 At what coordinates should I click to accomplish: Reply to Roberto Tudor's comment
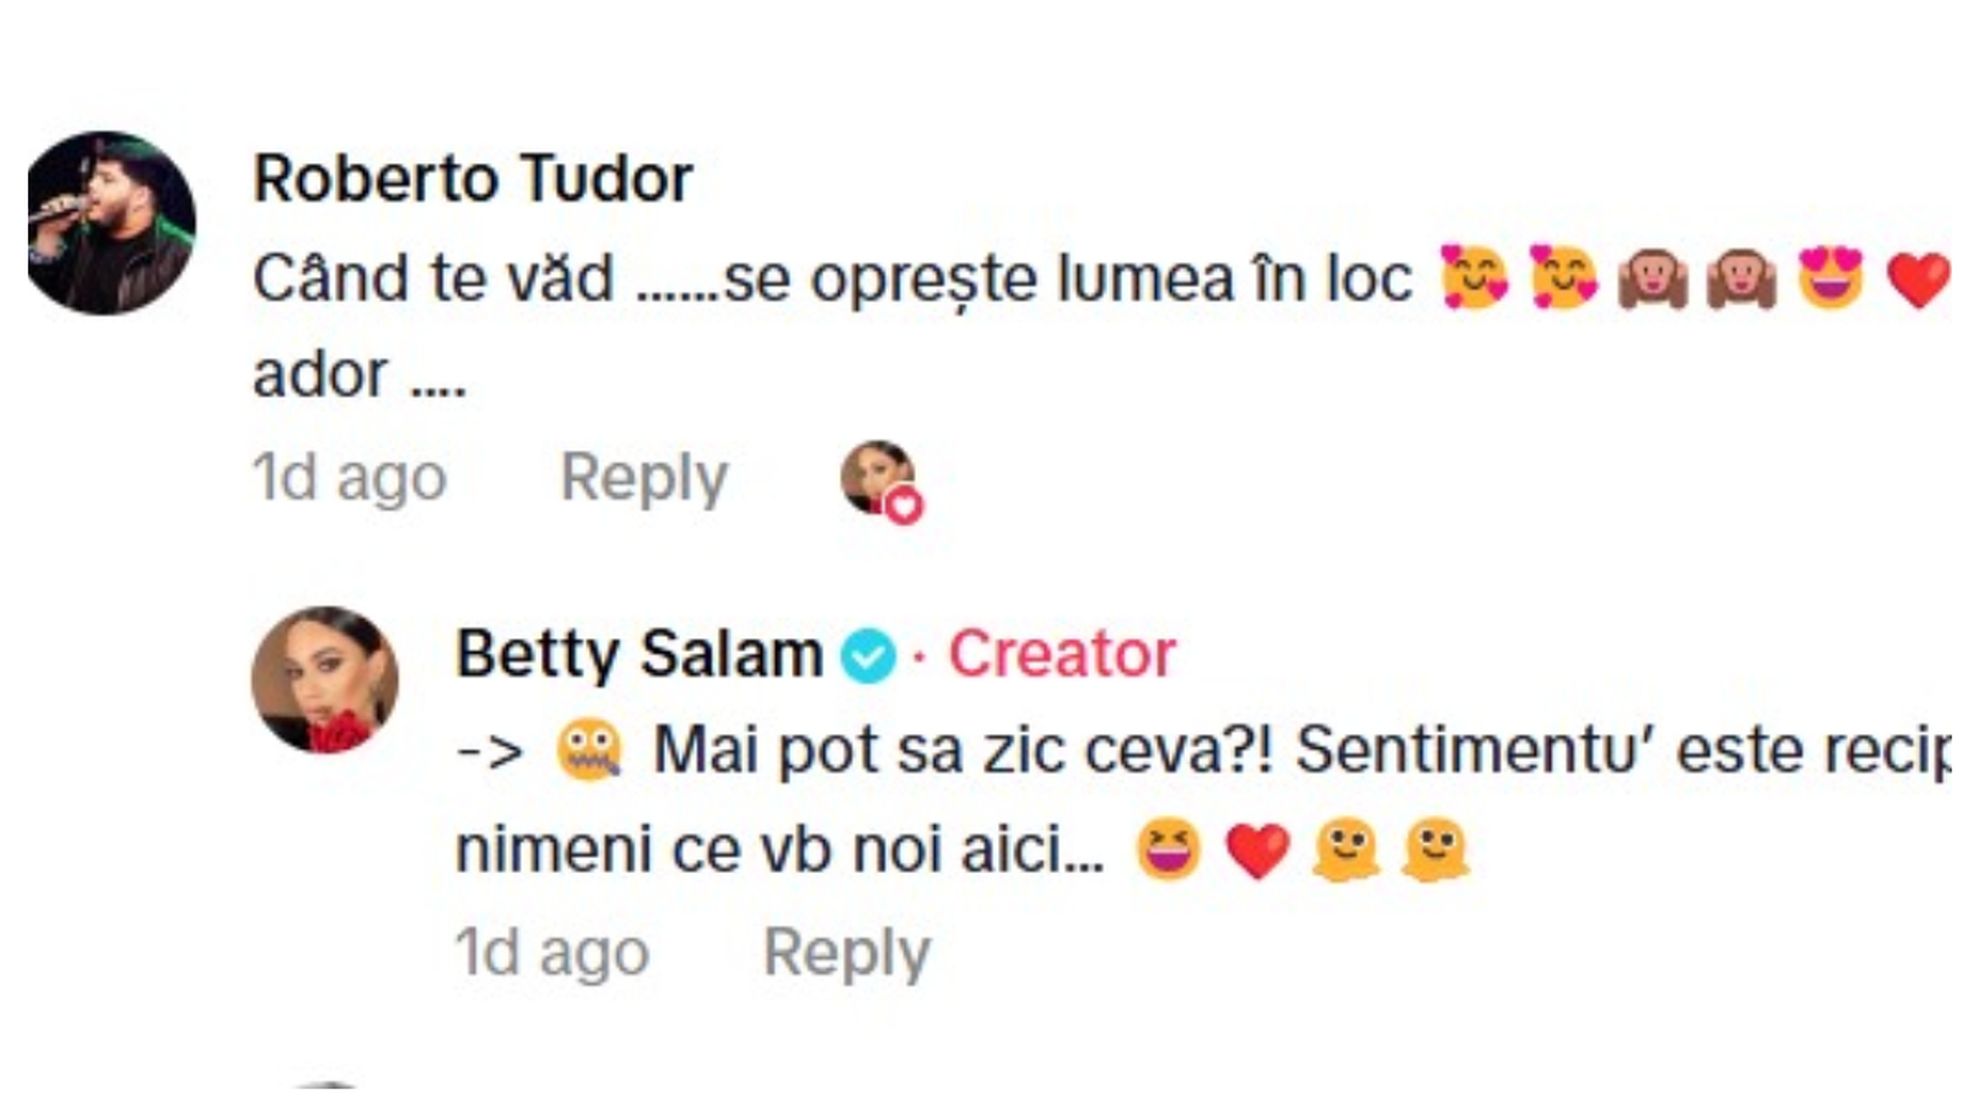coord(643,477)
